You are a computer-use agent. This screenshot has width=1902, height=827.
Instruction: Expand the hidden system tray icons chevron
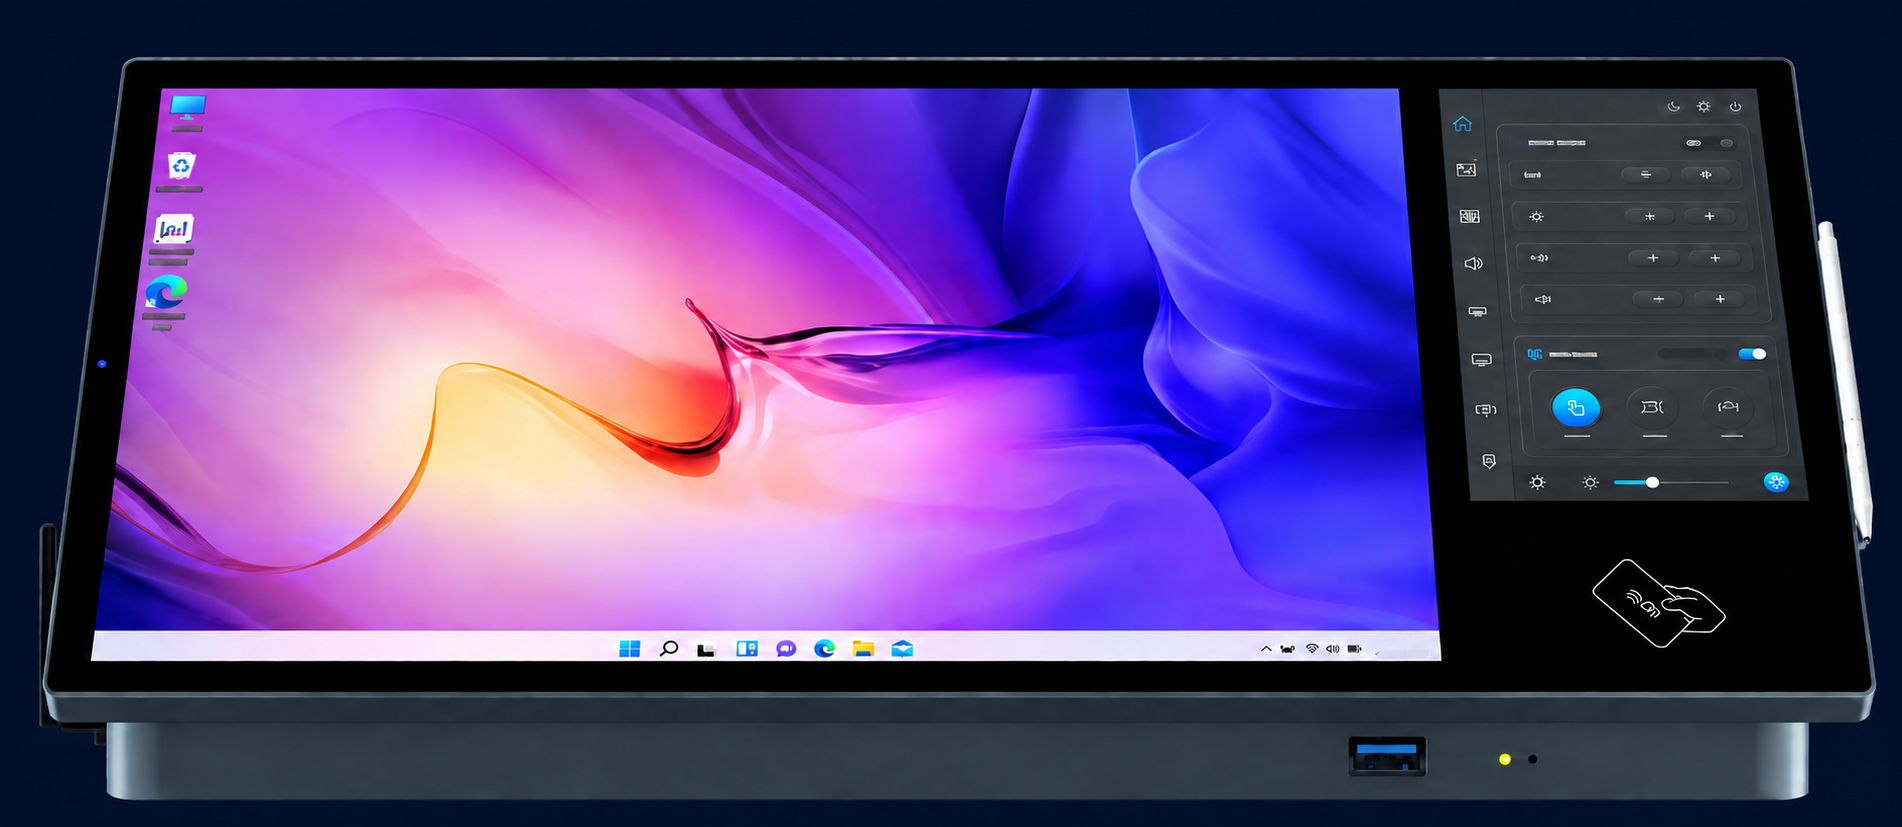click(x=1266, y=649)
